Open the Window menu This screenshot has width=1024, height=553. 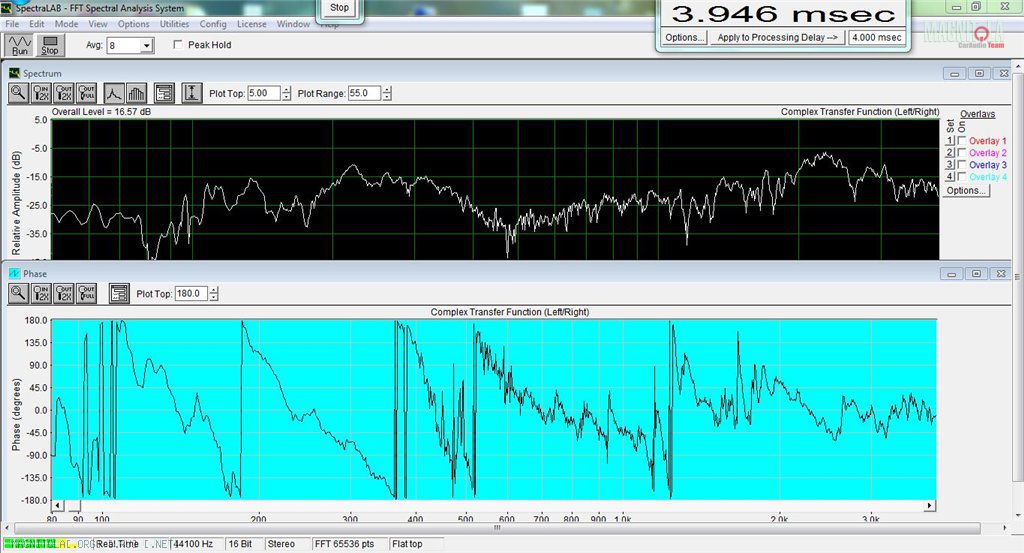pyautogui.click(x=293, y=24)
